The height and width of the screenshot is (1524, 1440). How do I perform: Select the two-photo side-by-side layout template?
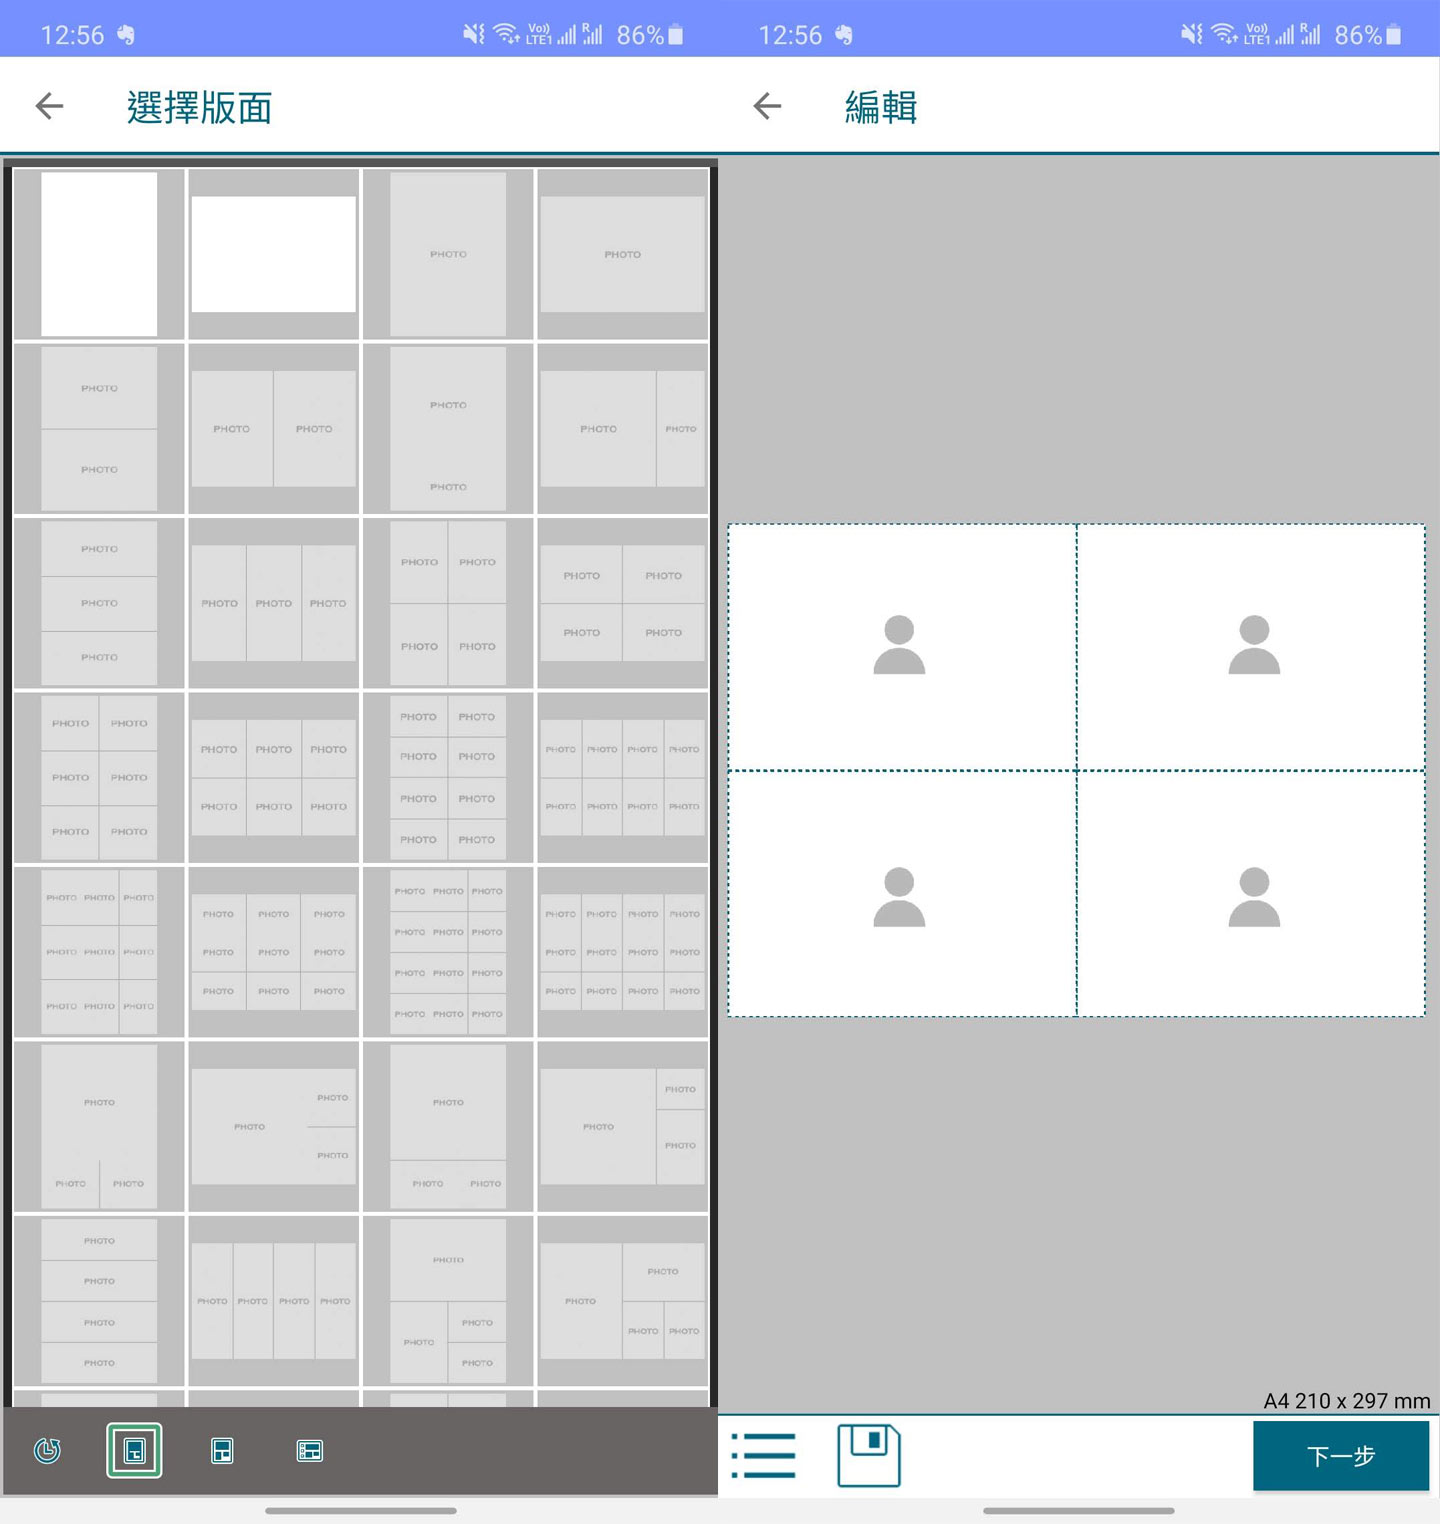[x=273, y=428]
